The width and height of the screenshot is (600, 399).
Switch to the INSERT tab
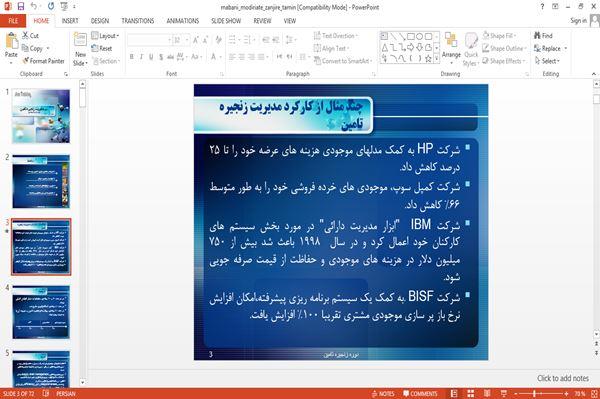click(70, 21)
